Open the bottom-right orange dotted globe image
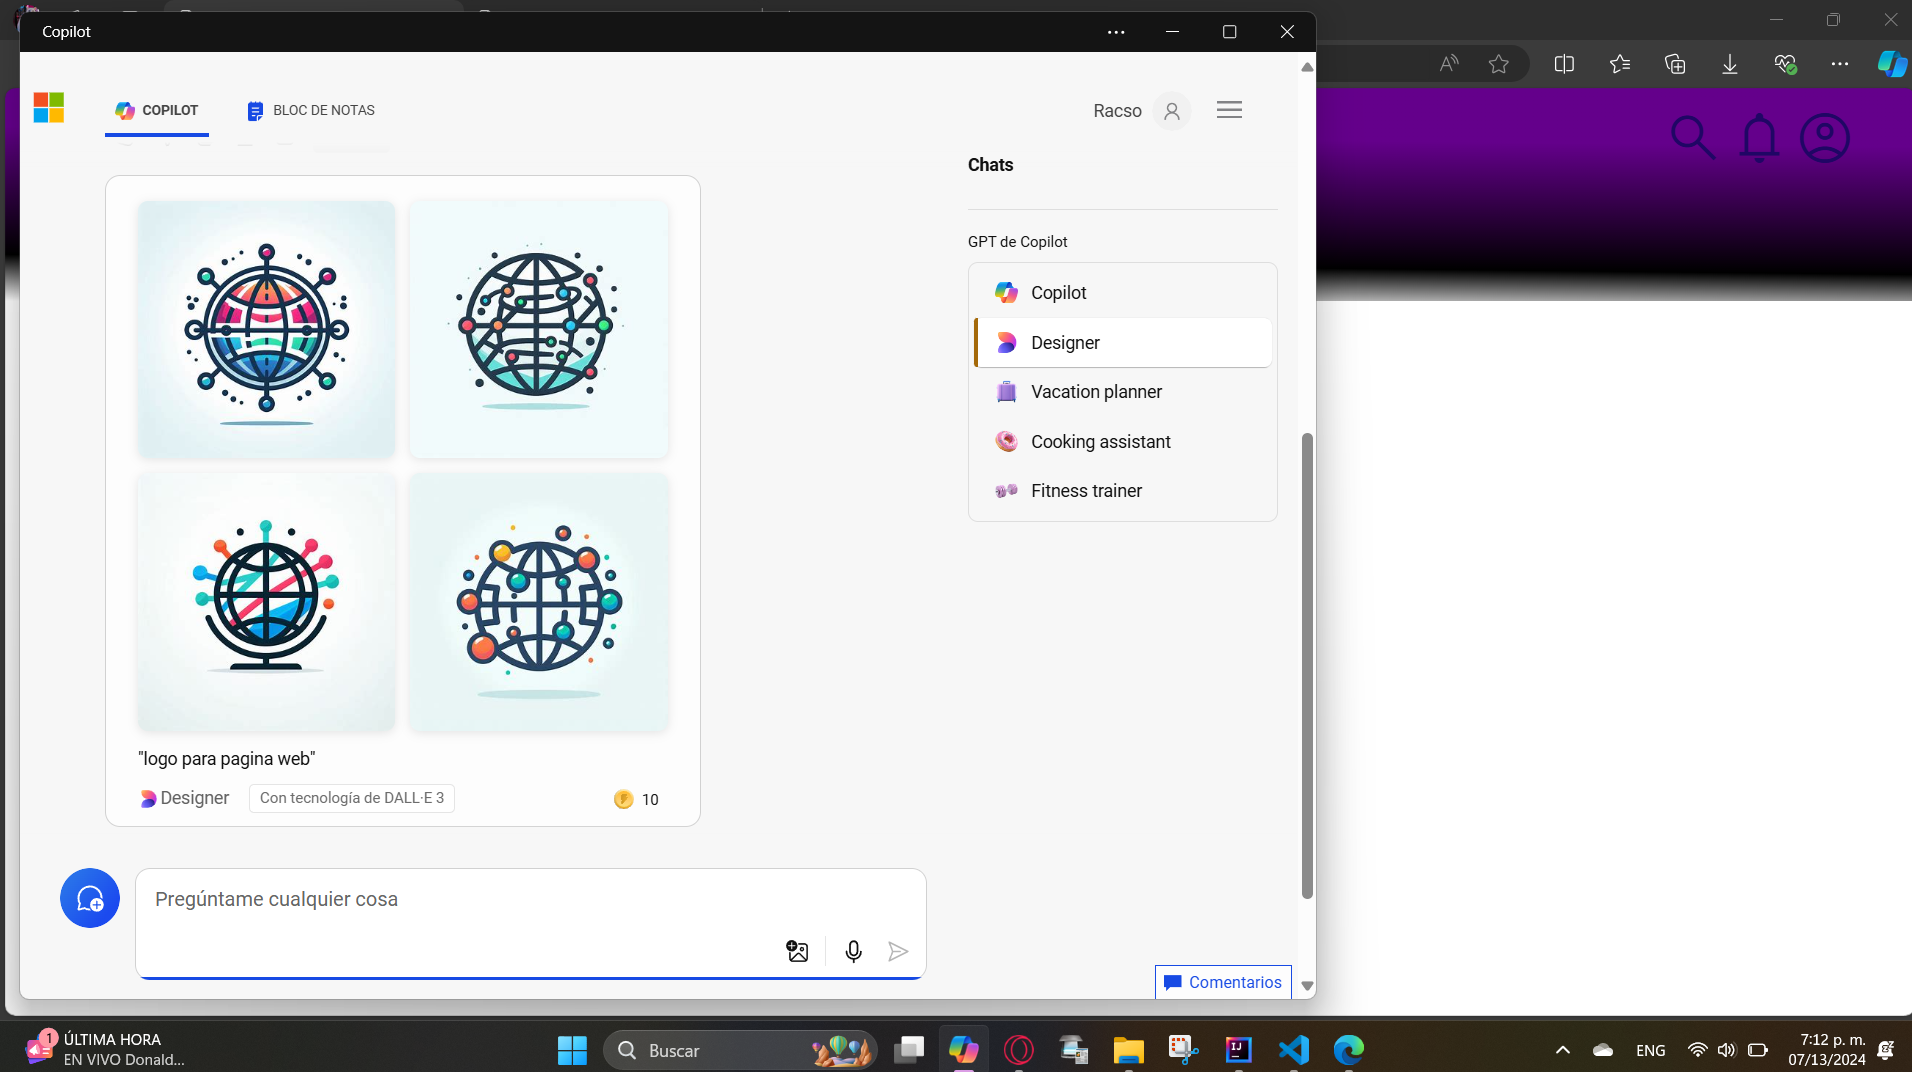 coord(539,602)
